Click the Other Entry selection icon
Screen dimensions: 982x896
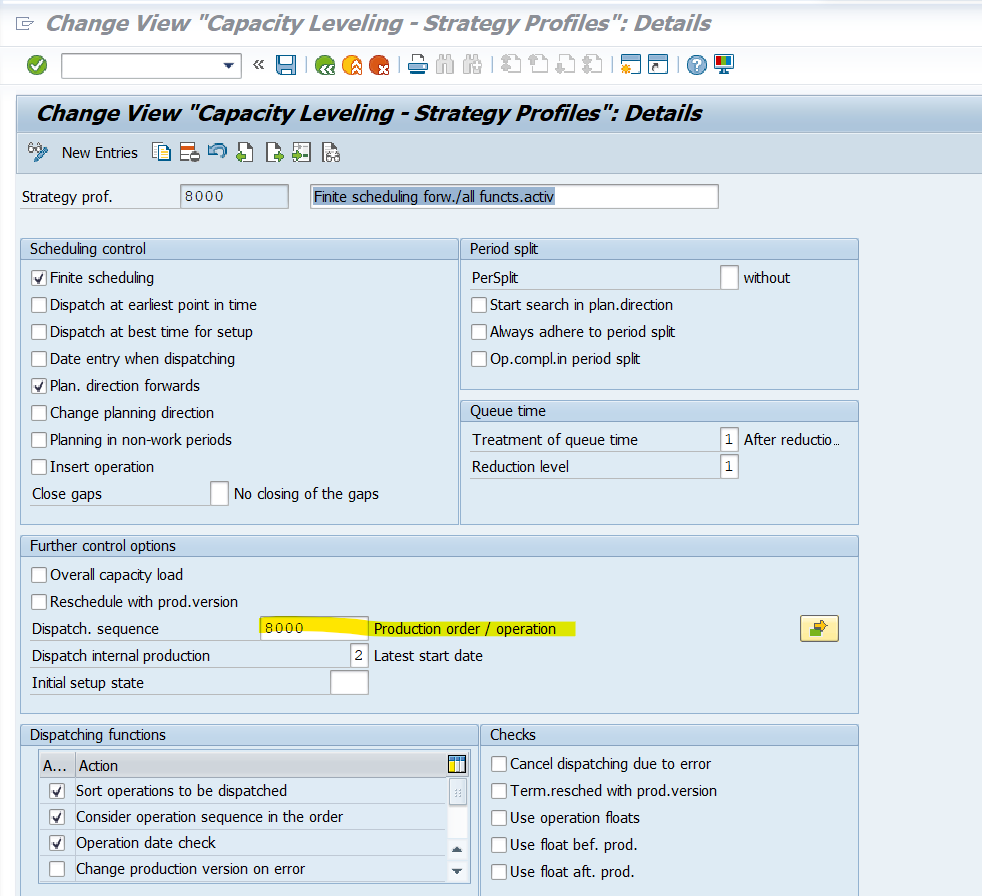[302, 152]
